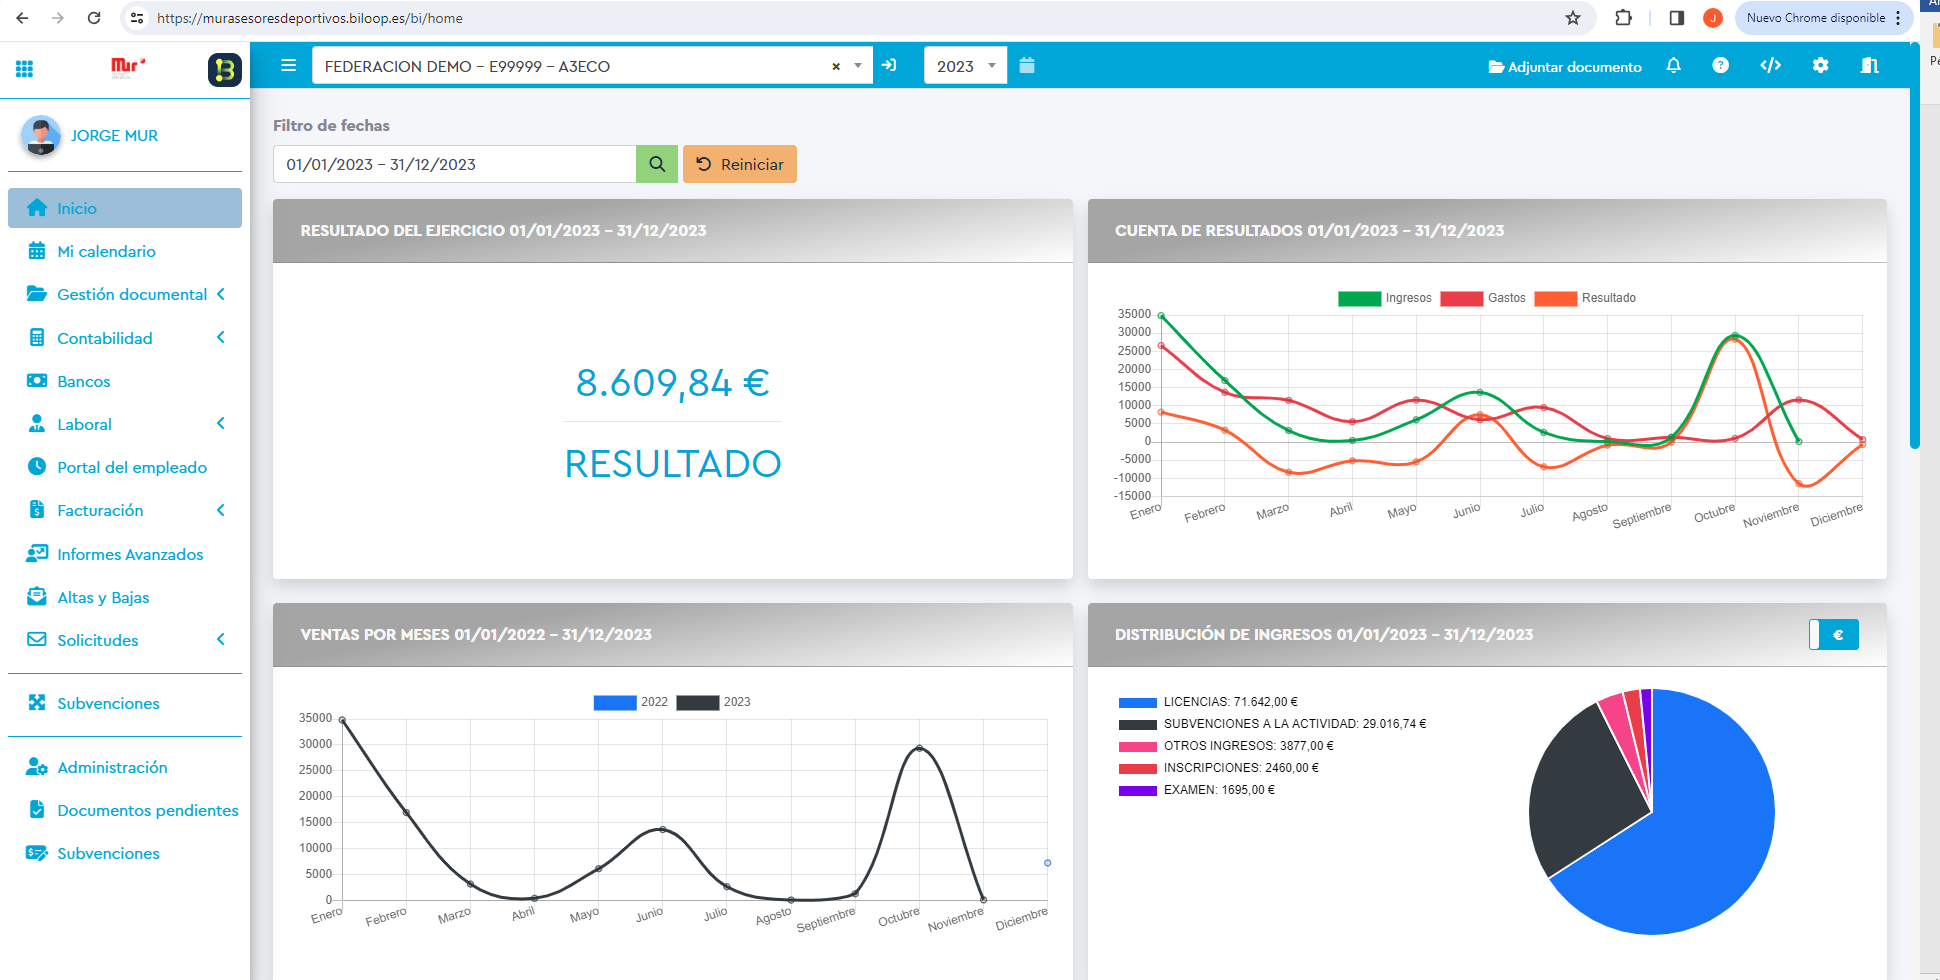Click the LICENCIAS blue legend swatch
1940x980 pixels.
(1137, 702)
